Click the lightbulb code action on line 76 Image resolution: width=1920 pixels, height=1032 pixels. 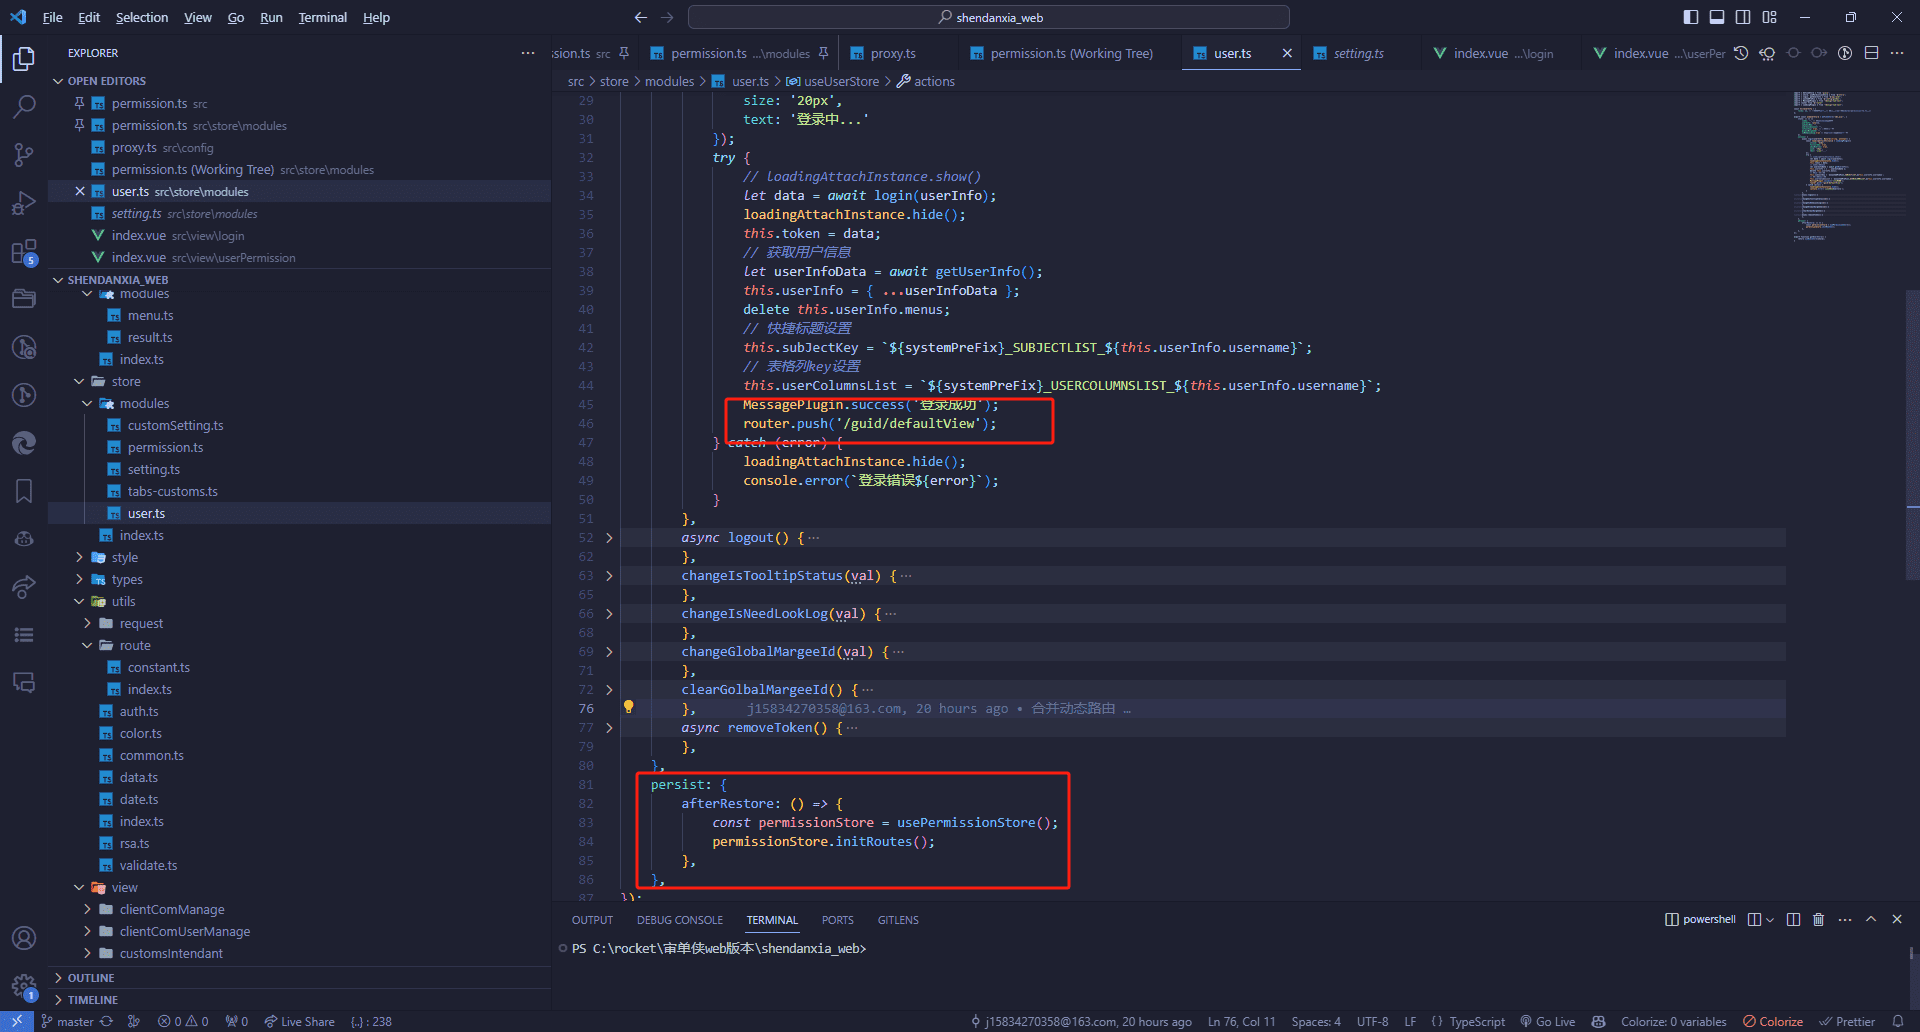click(x=629, y=707)
